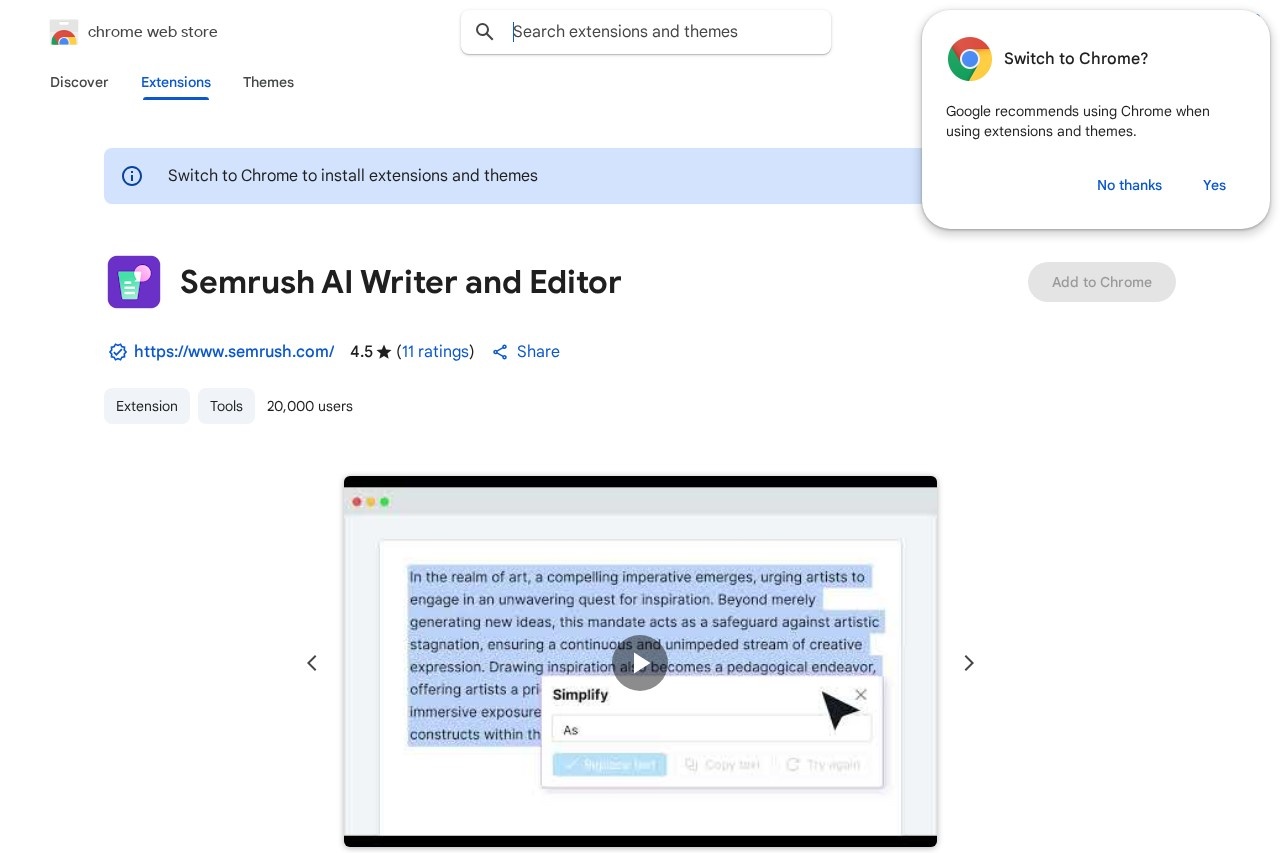Click the search magnifying glass icon
Viewport: 1280px width, 853px height.
click(485, 32)
